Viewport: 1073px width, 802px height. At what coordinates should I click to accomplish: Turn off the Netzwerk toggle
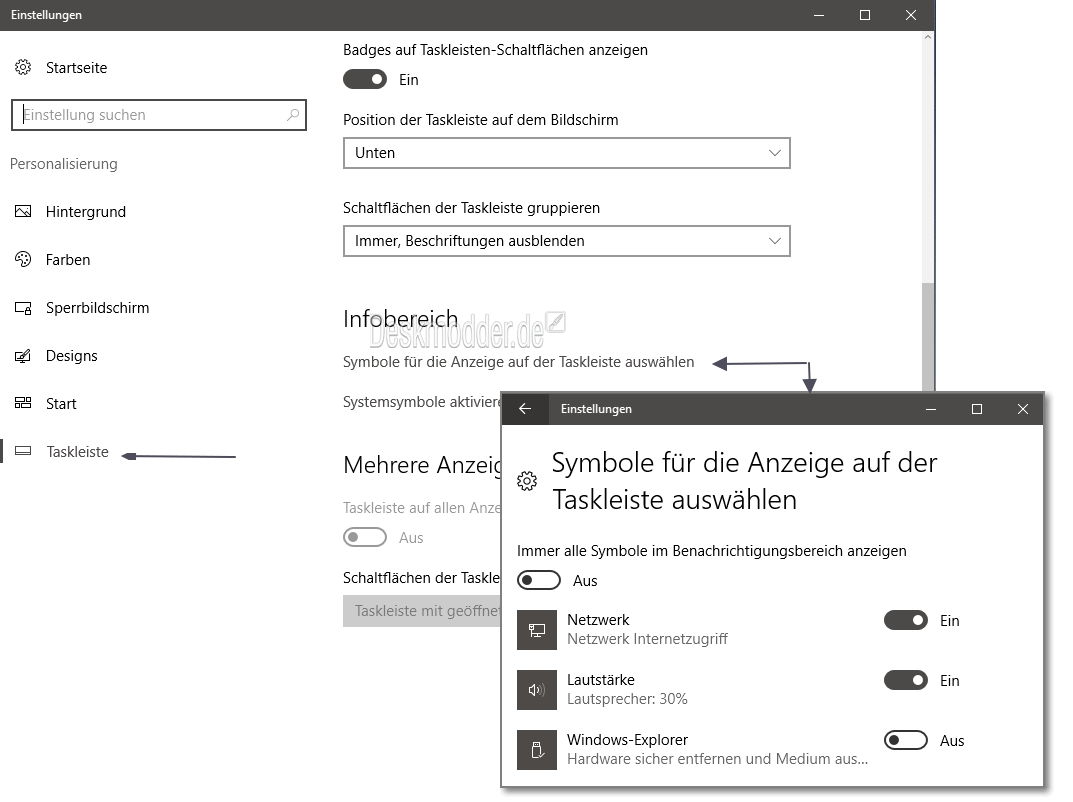906,621
